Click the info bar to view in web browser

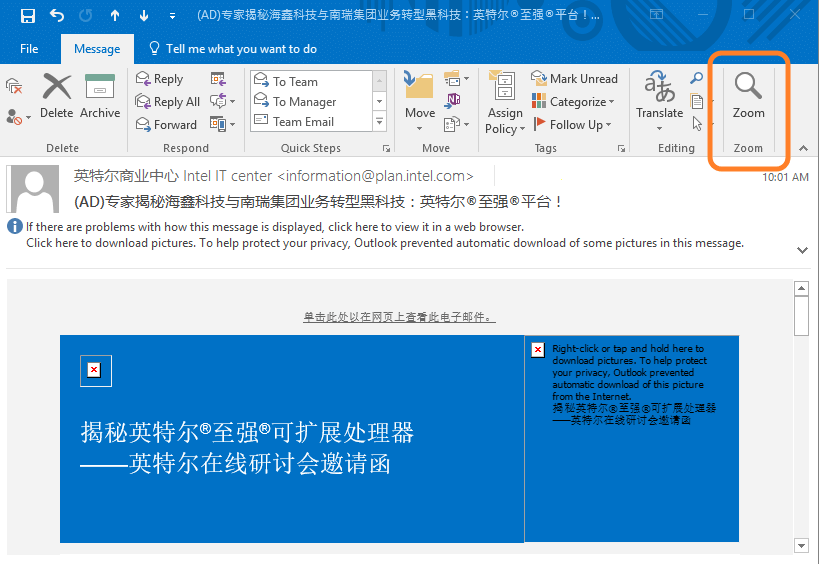tap(275, 227)
